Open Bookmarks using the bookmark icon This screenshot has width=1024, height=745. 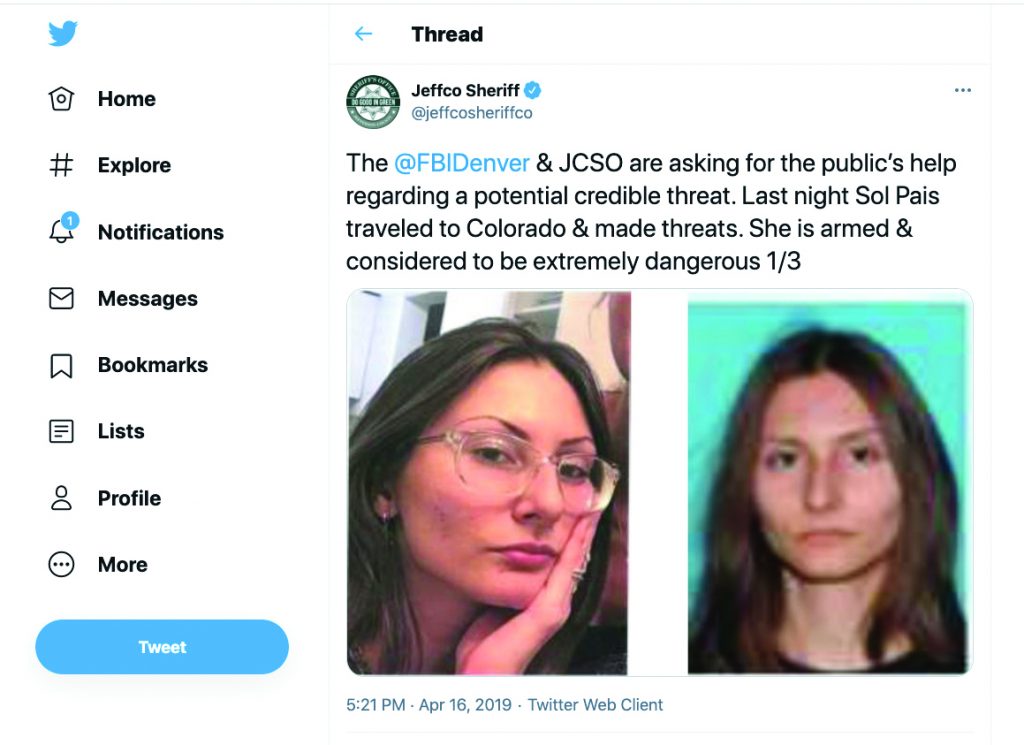[61, 365]
